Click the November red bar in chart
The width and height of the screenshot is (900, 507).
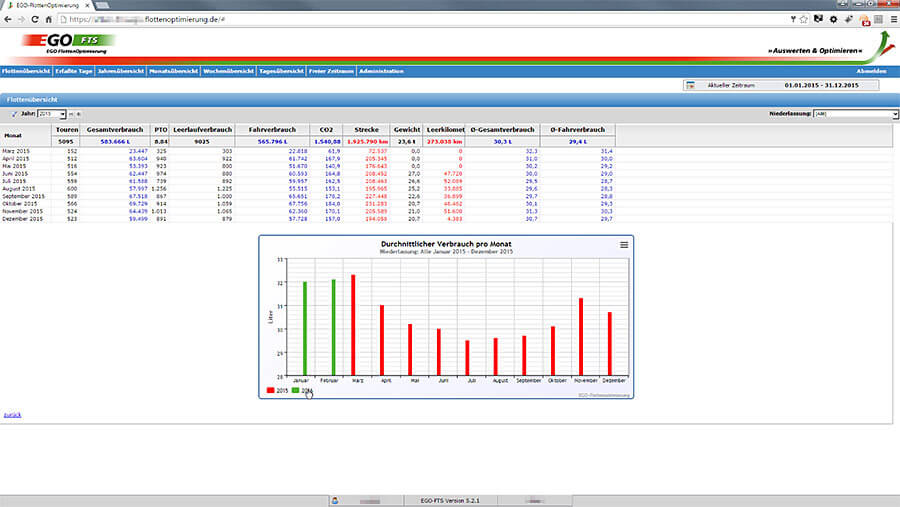tap(581, 337)
